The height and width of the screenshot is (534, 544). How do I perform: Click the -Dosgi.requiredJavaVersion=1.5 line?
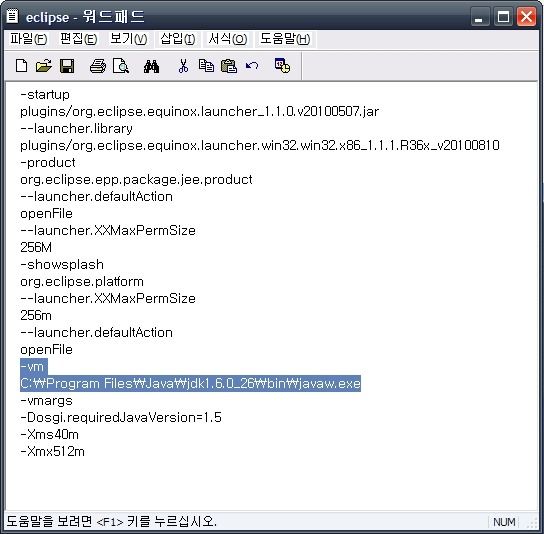[x=121, y=417]
